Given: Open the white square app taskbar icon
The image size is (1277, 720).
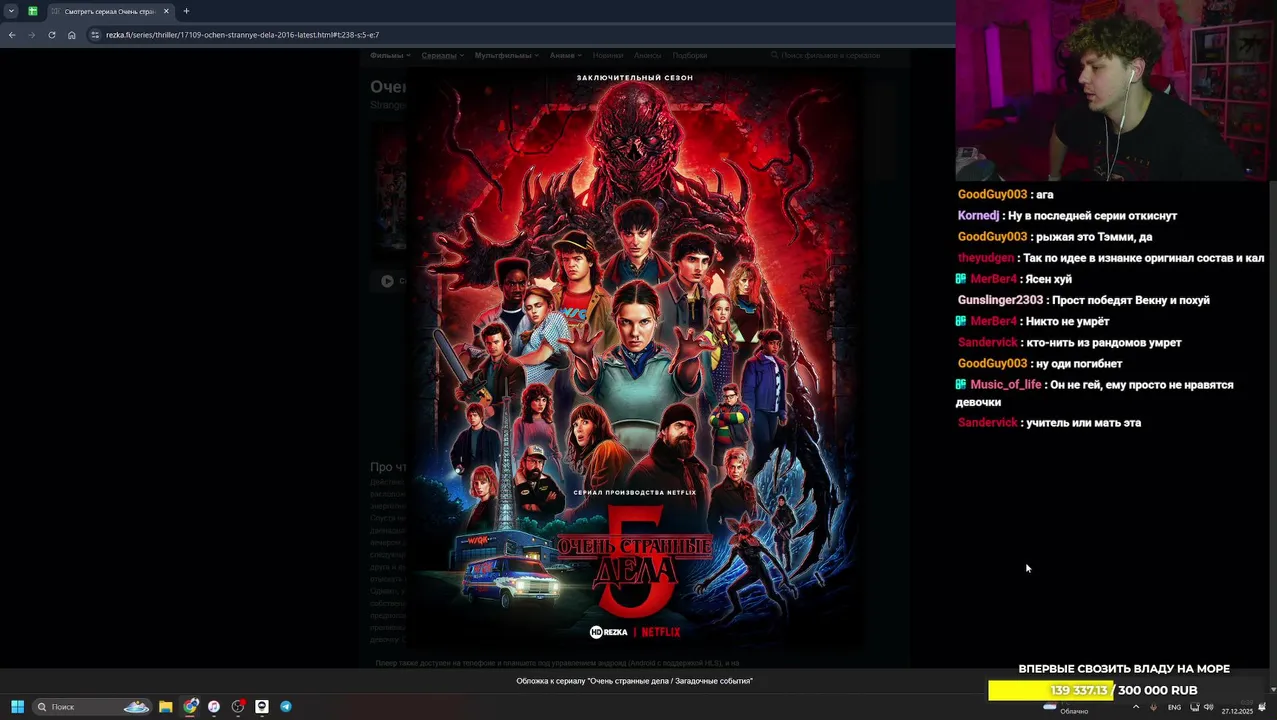Looking at the screenshot, I should point(262,707).
